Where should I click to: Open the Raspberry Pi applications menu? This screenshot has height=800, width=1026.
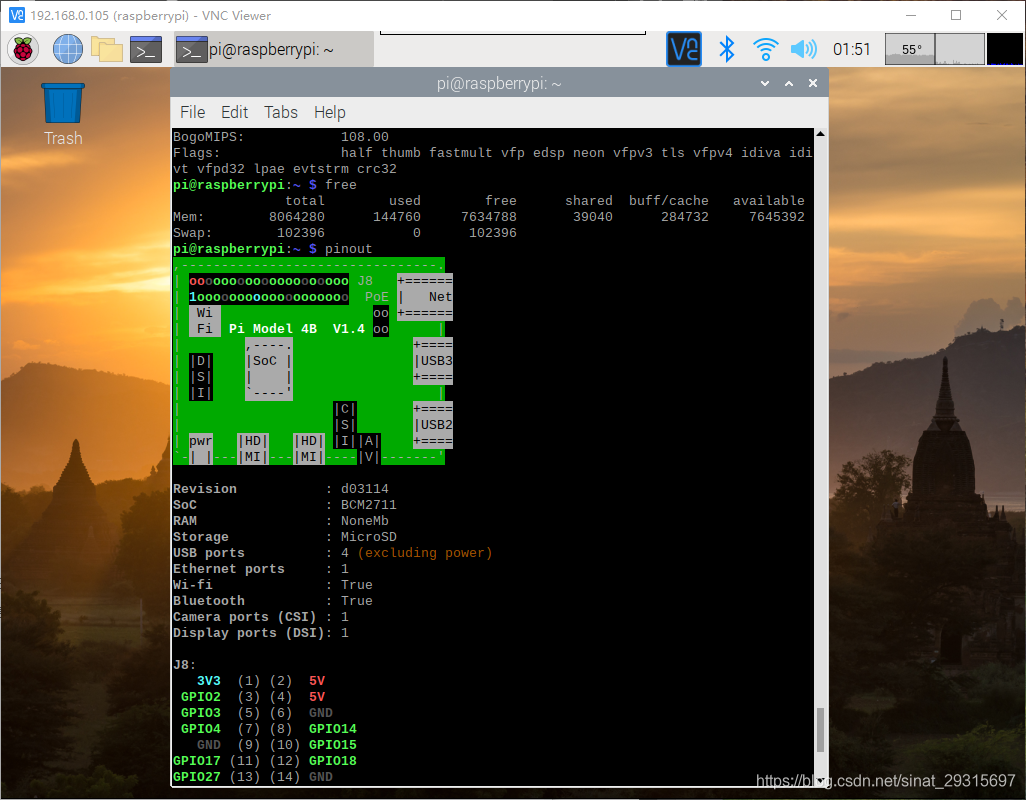click(23, 49)
